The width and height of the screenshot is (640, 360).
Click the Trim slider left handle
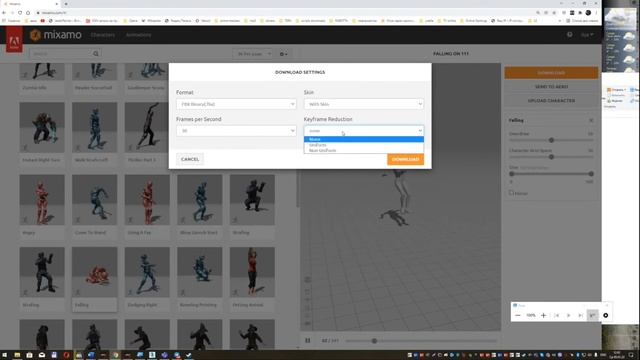click(x=511, y=174)
